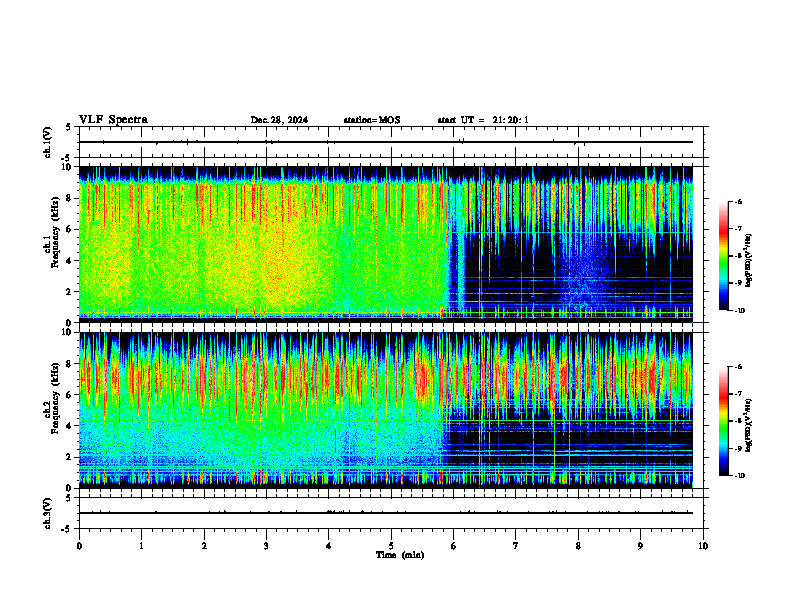Click the ch.1 colorbar log(PSD) label
The image size is (792, 612).
tap(749, 261)
